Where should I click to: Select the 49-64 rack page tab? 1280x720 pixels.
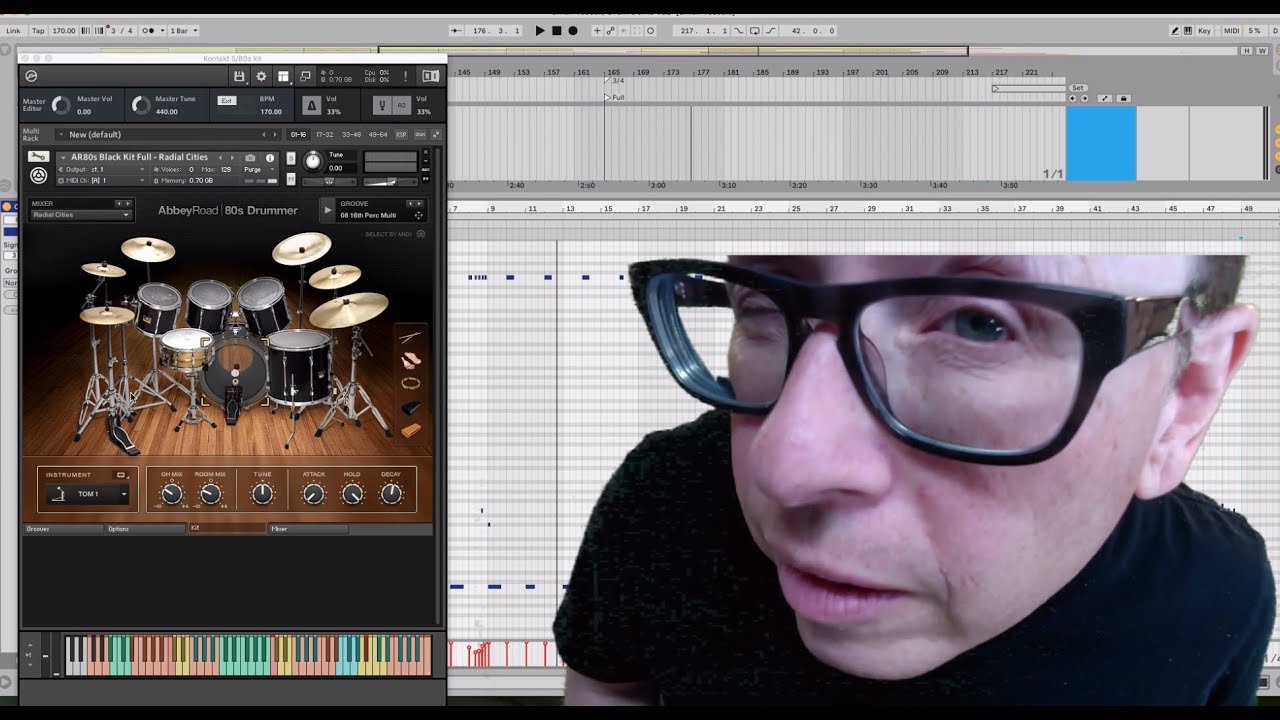click(x=378, y=134)
